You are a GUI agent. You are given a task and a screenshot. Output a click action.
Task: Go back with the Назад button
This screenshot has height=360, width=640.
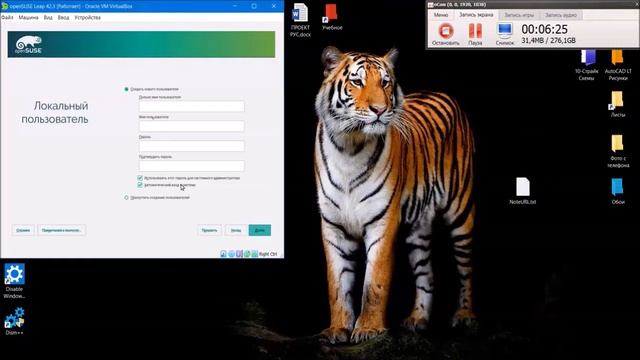coord(236,230)
